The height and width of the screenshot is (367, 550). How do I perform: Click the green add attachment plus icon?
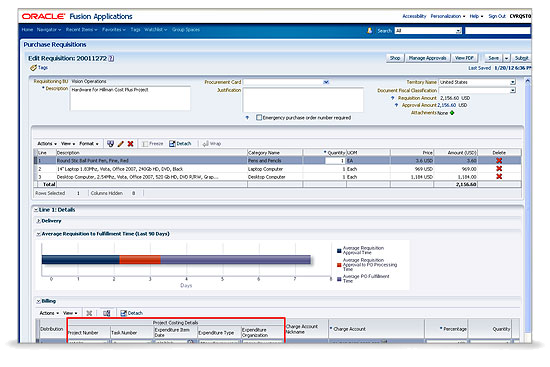452,113
